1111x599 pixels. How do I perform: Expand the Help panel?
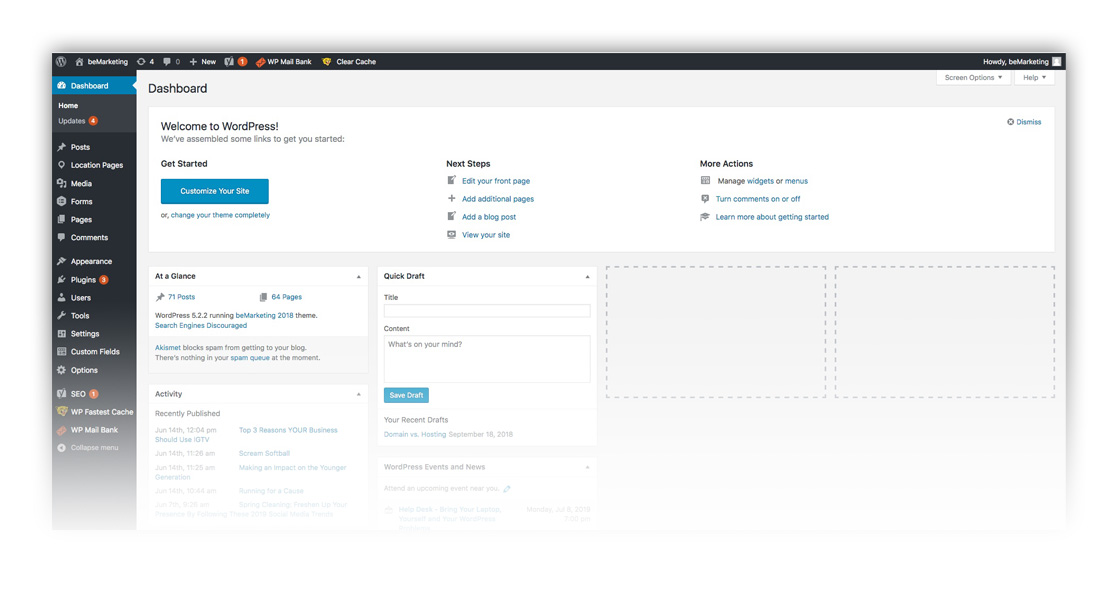(1034, 77)
